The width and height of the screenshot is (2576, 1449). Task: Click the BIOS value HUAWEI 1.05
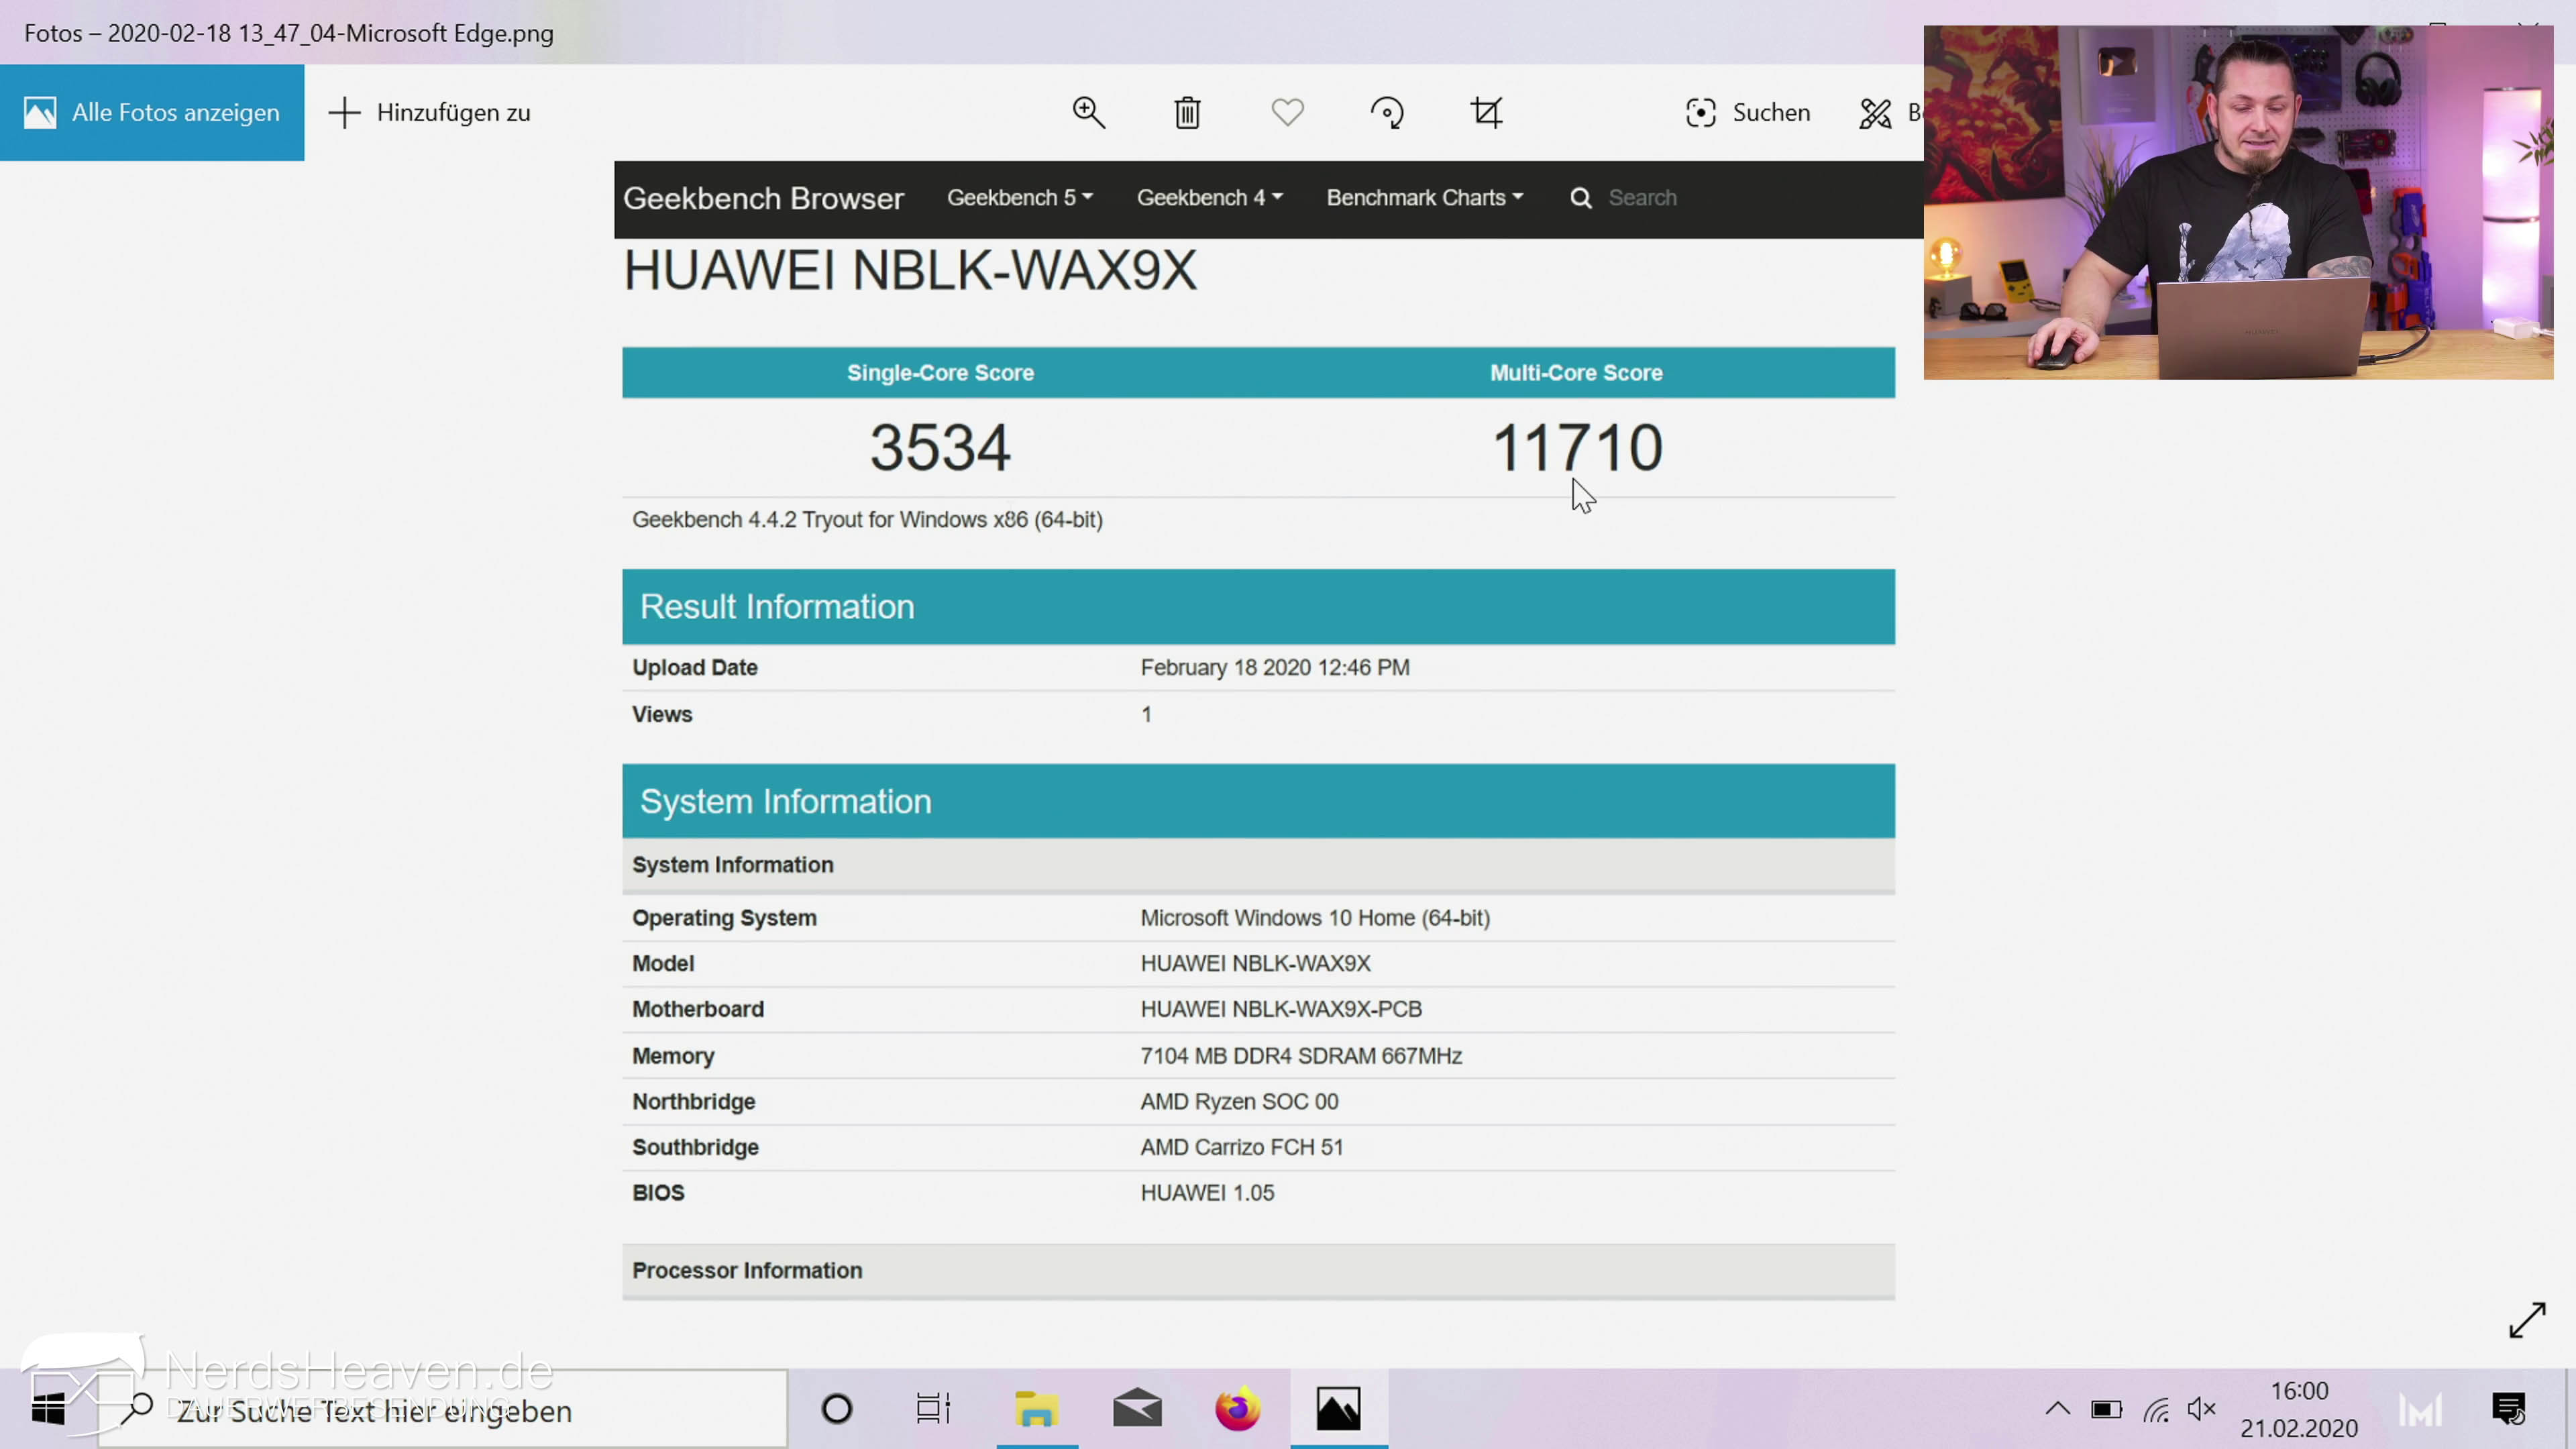point(1207,1193)
